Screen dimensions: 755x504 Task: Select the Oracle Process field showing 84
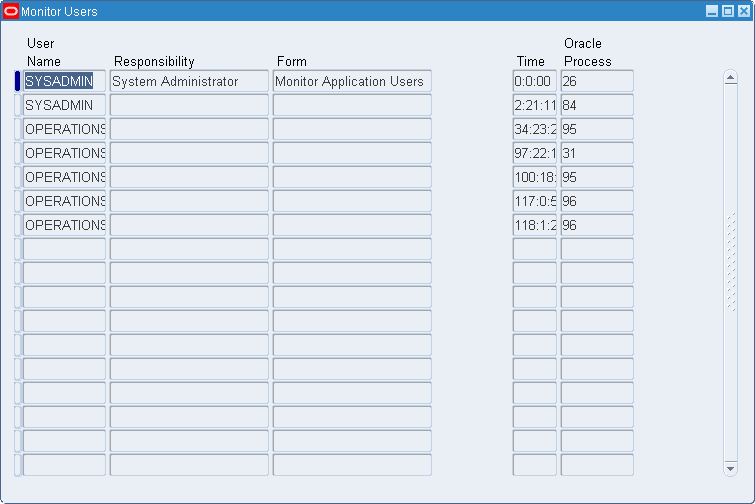click(597, 105)
